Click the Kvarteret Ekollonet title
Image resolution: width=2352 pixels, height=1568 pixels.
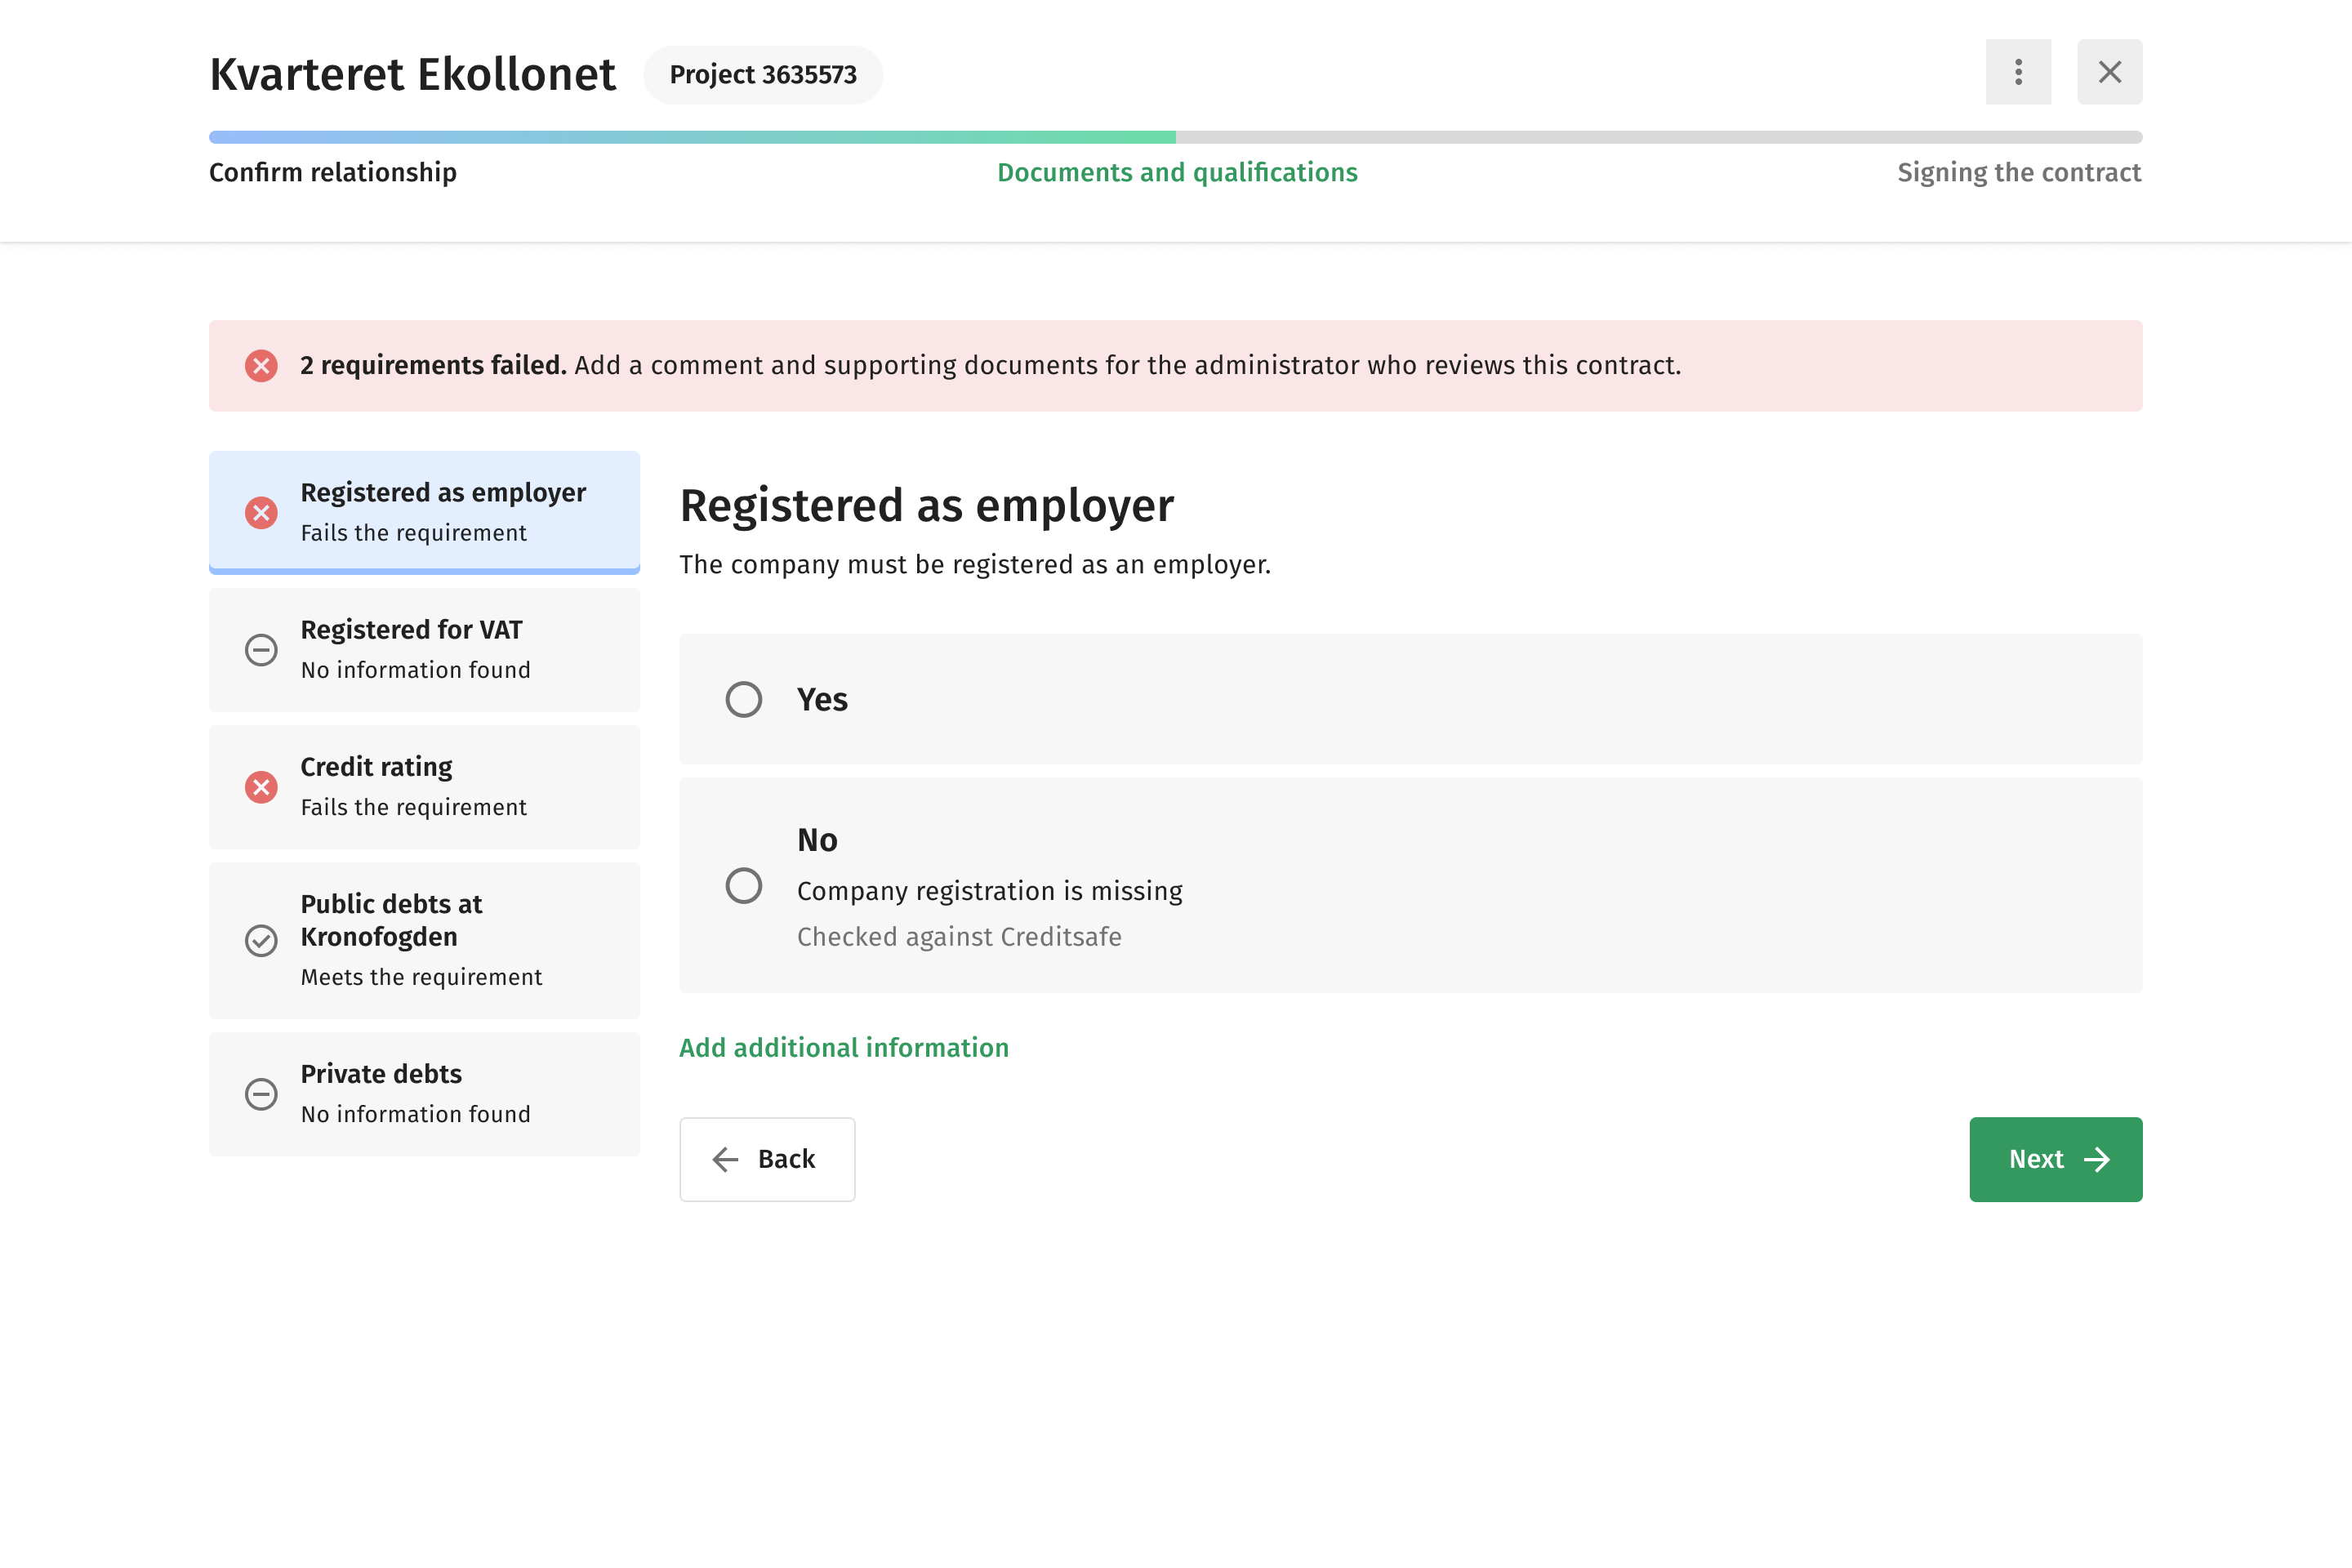(x=412, y=75)
